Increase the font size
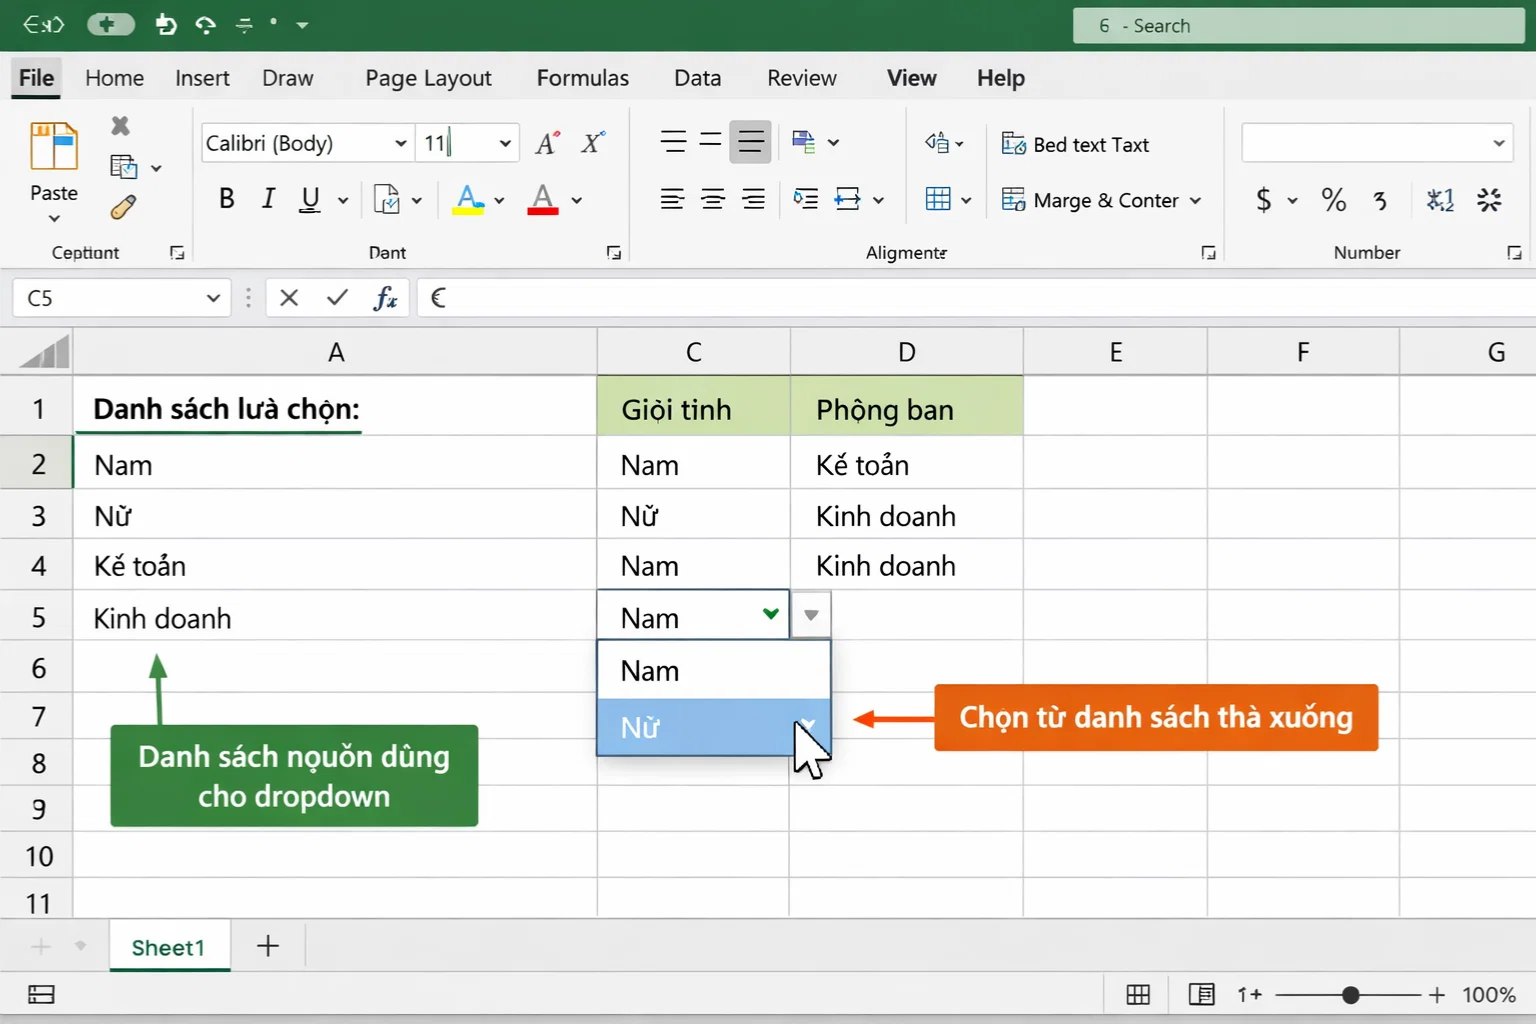 click(545, 142)
